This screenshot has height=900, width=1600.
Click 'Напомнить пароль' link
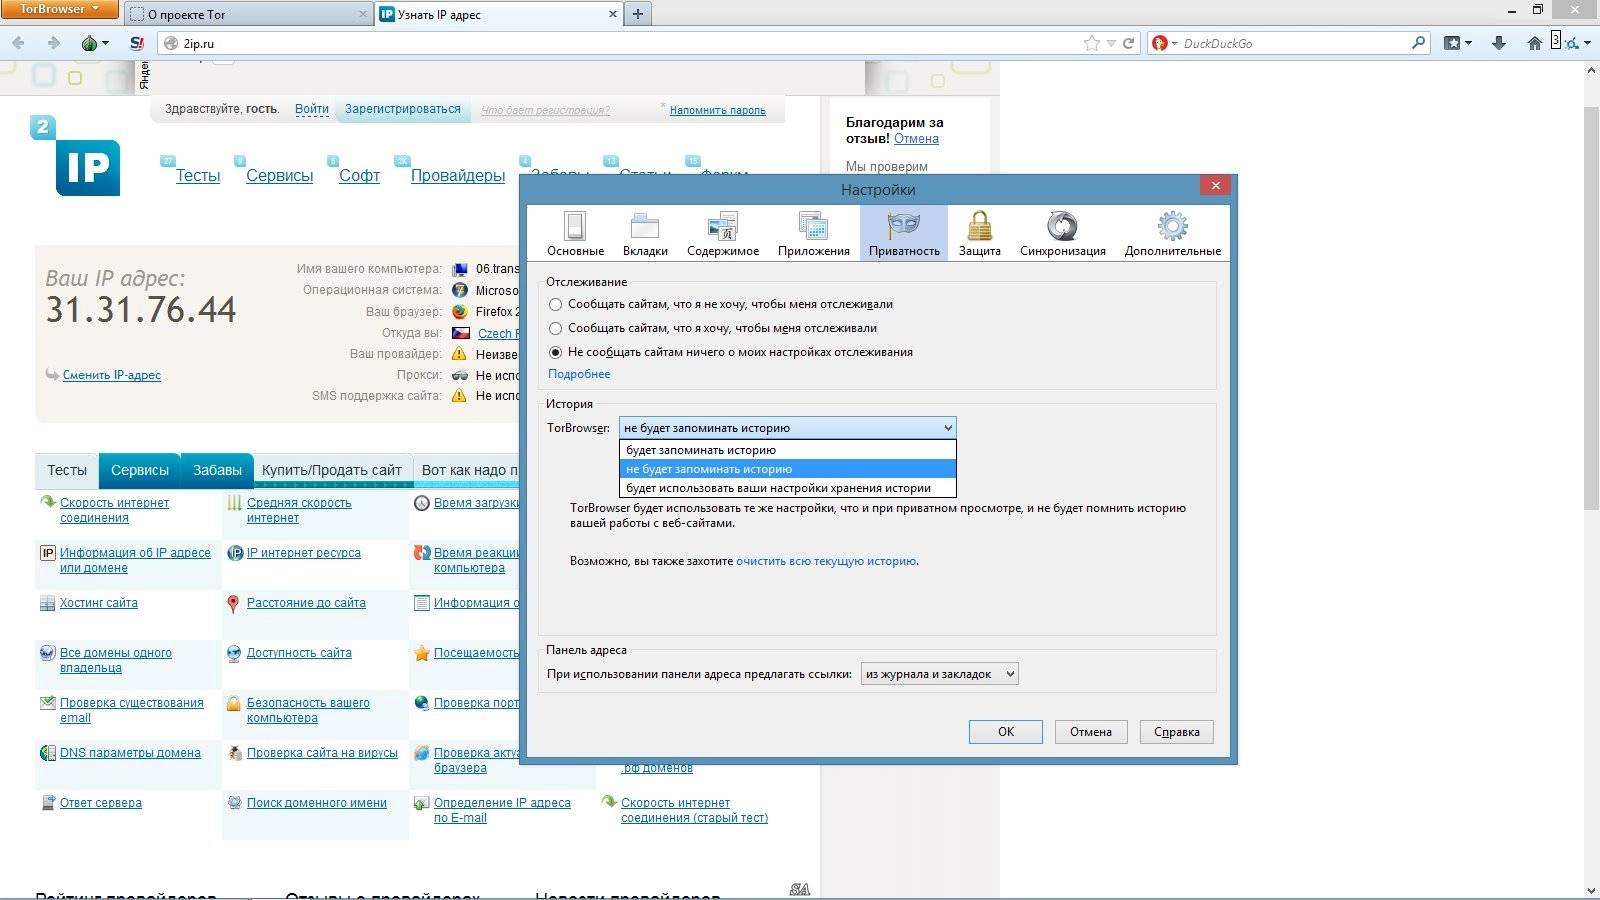point(717,111)
